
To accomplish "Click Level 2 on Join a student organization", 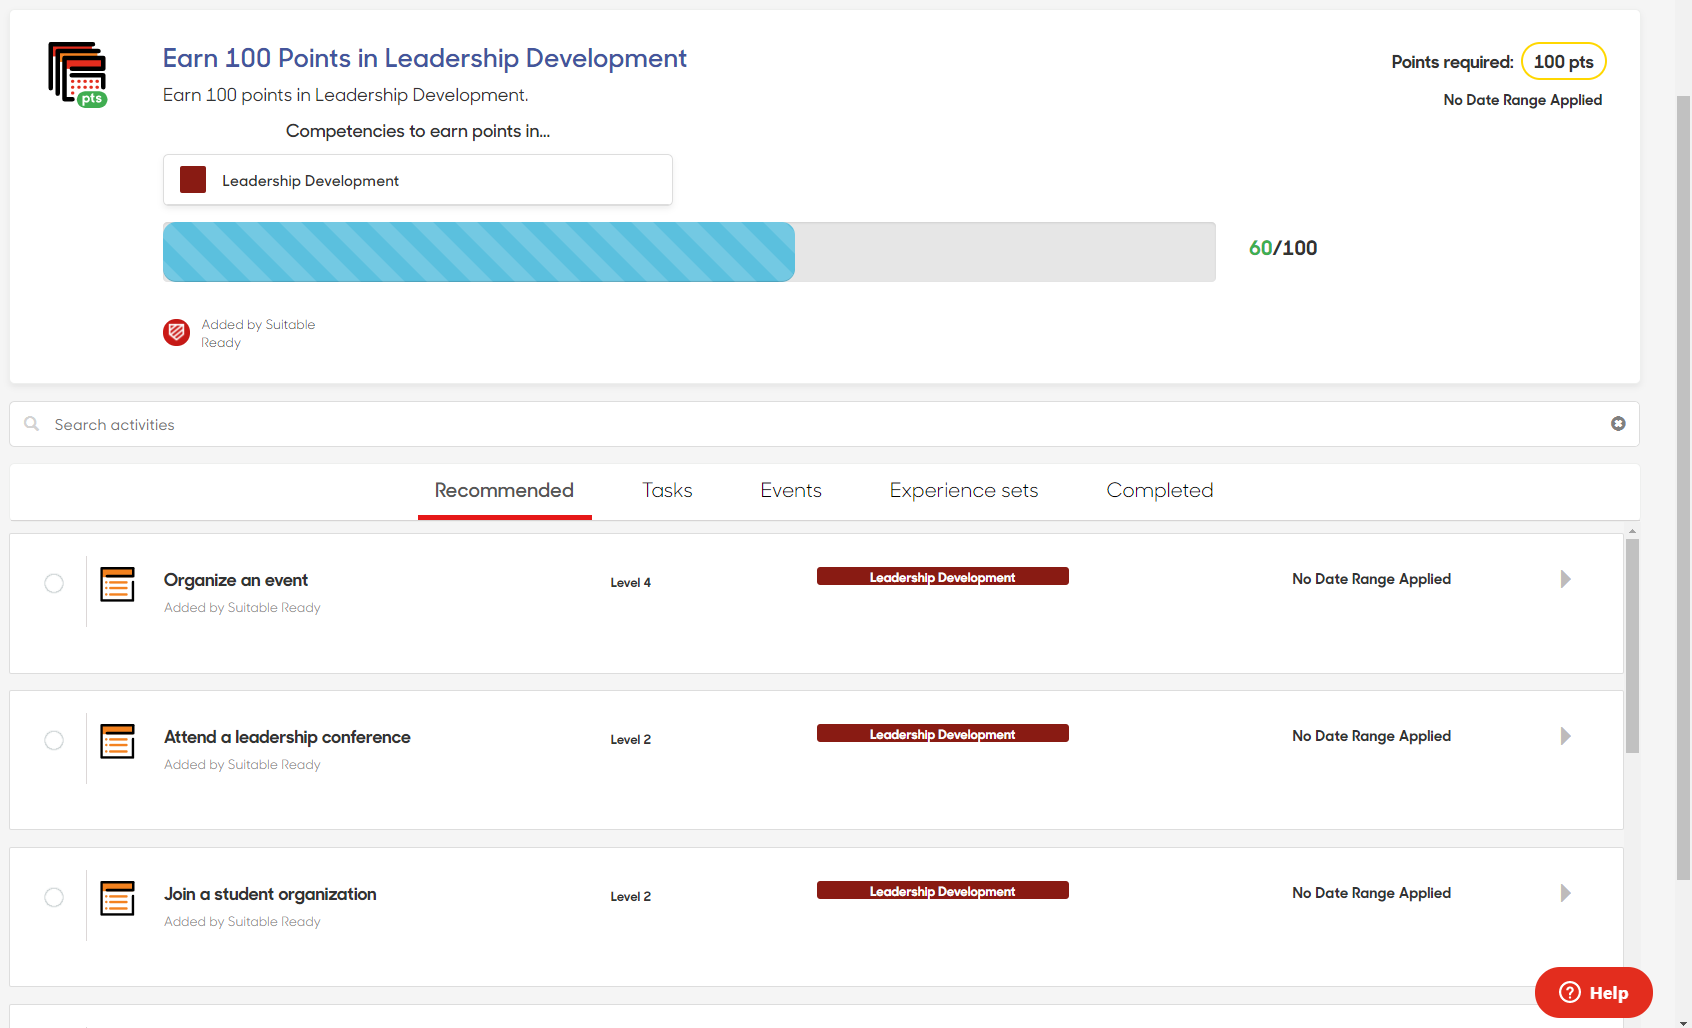I will (630, 897).
